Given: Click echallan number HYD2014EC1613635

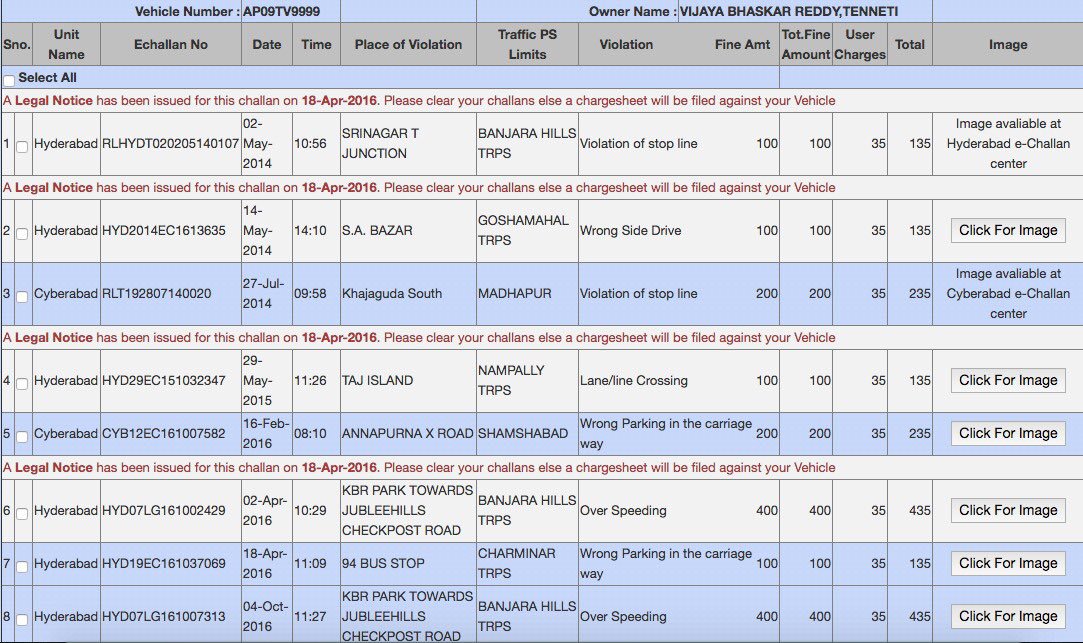Looking at the screenshot, I should pyautogui.click(x=164, y=231).
